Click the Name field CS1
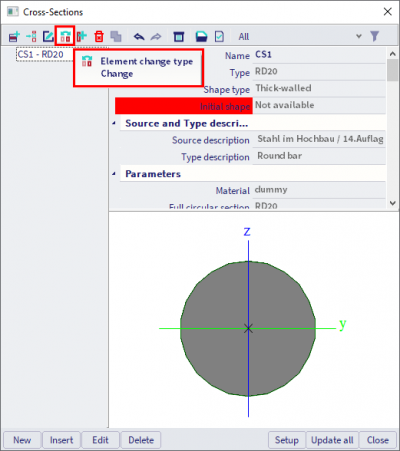This screenshot has height=451, width=400. (319, 55)
